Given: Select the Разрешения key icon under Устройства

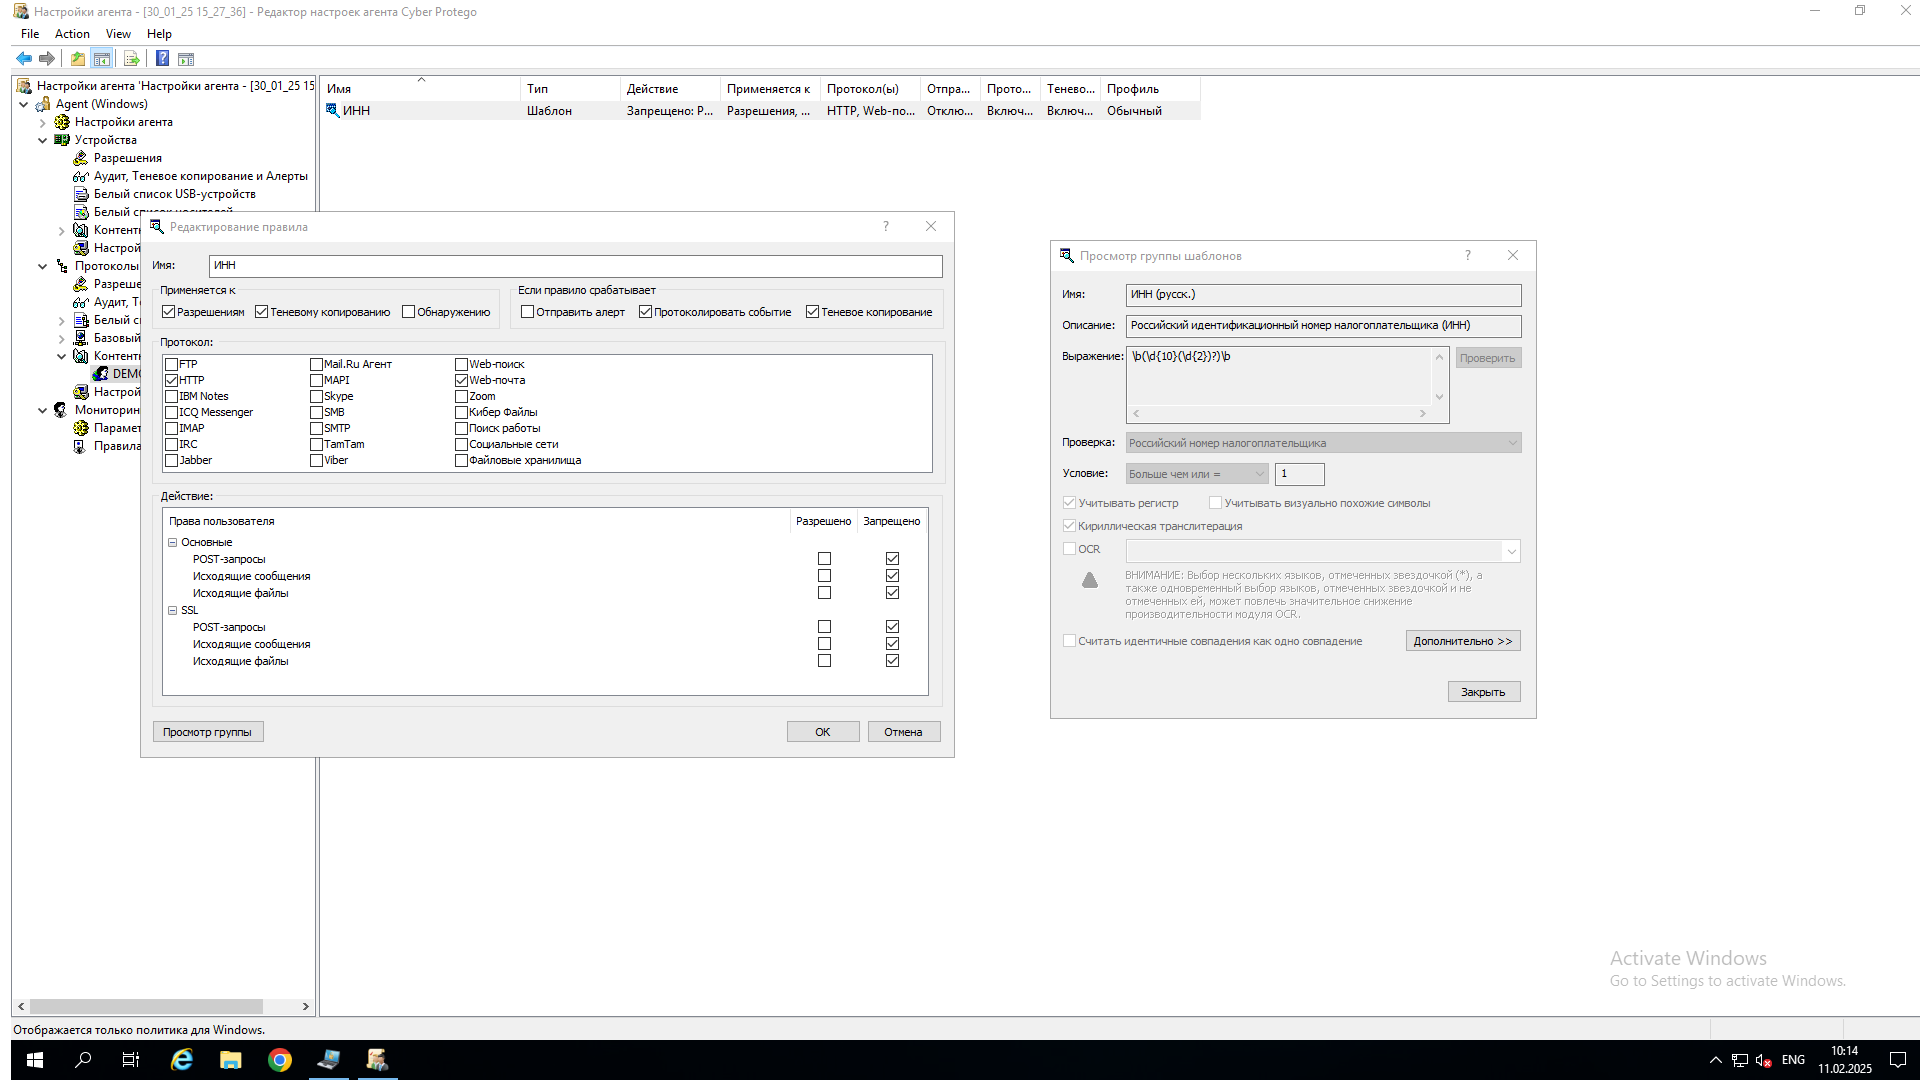Looking at the screenshot, I should (81, 158).
